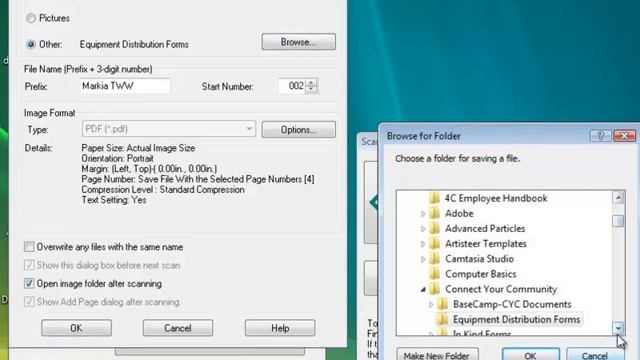The width and height of the screenshot is (640, 360).
Task: Click Cancel in the File Save Settings dialog
Action: tap(178, 328)
